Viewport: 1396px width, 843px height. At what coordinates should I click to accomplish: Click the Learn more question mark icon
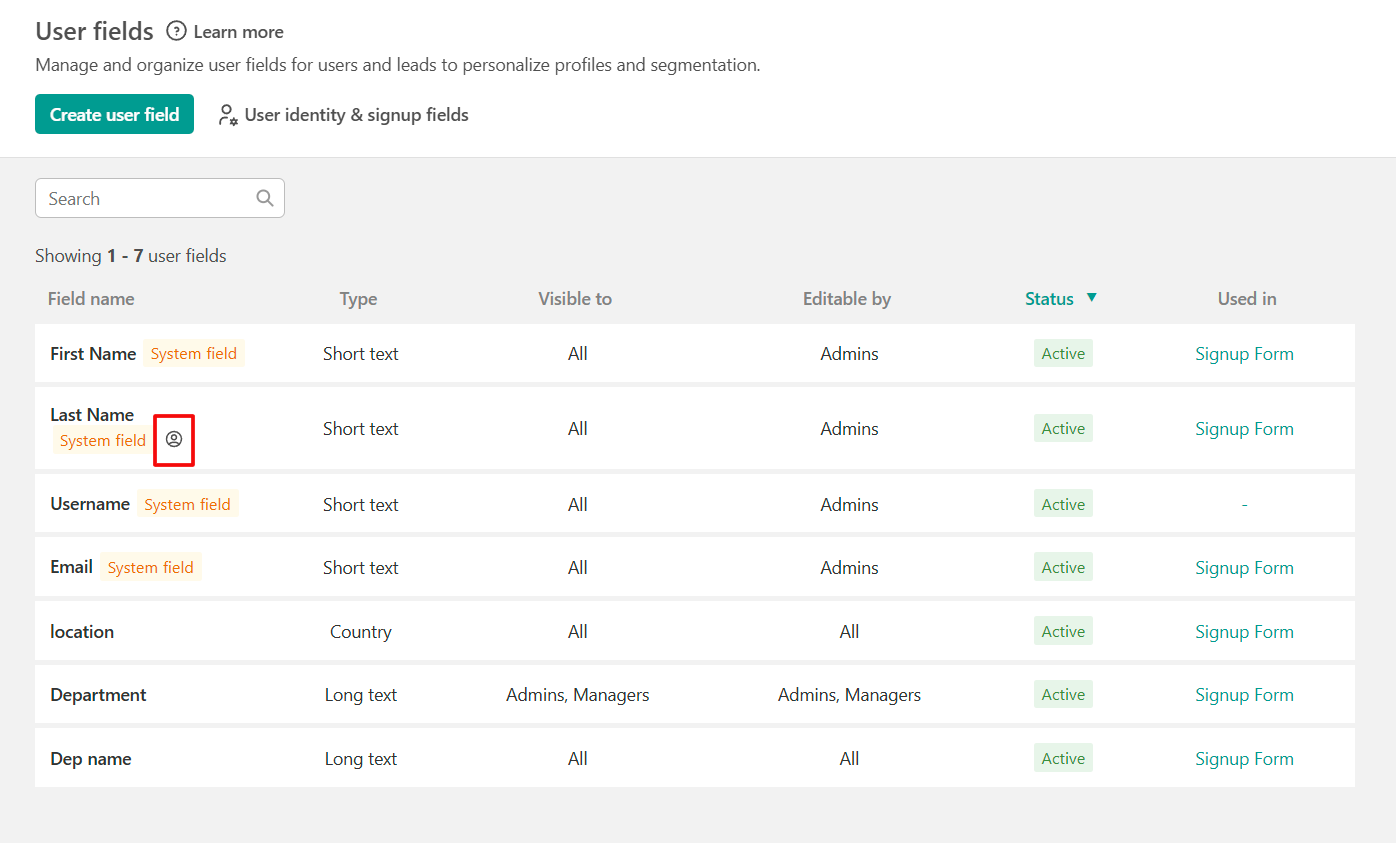tap(177, 32)
